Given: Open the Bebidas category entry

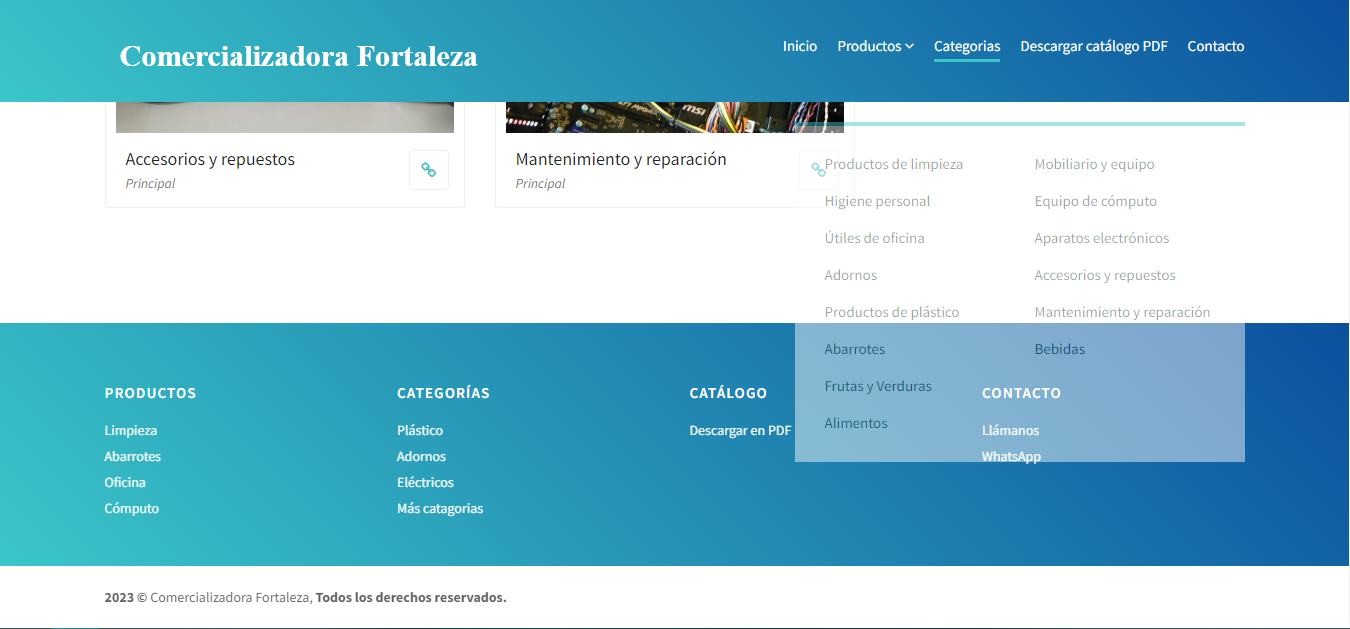Looking at the screenshot, I should coord(1059,349).
